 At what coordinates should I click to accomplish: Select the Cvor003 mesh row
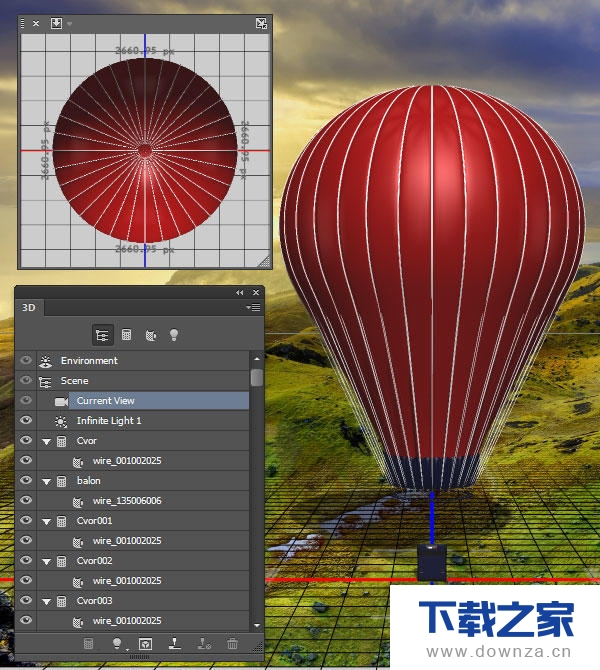tap(143, 601)
